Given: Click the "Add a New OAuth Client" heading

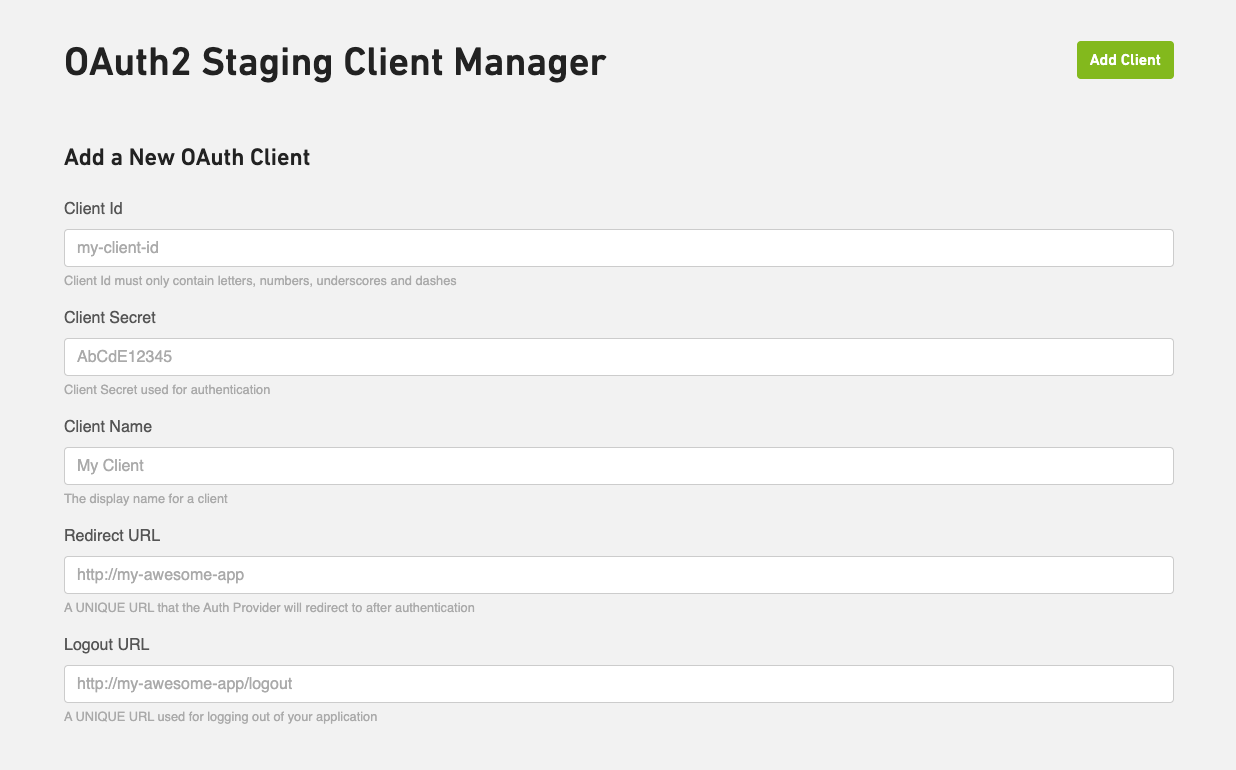Looking at the screenshot, I should [x=187, y=157].
